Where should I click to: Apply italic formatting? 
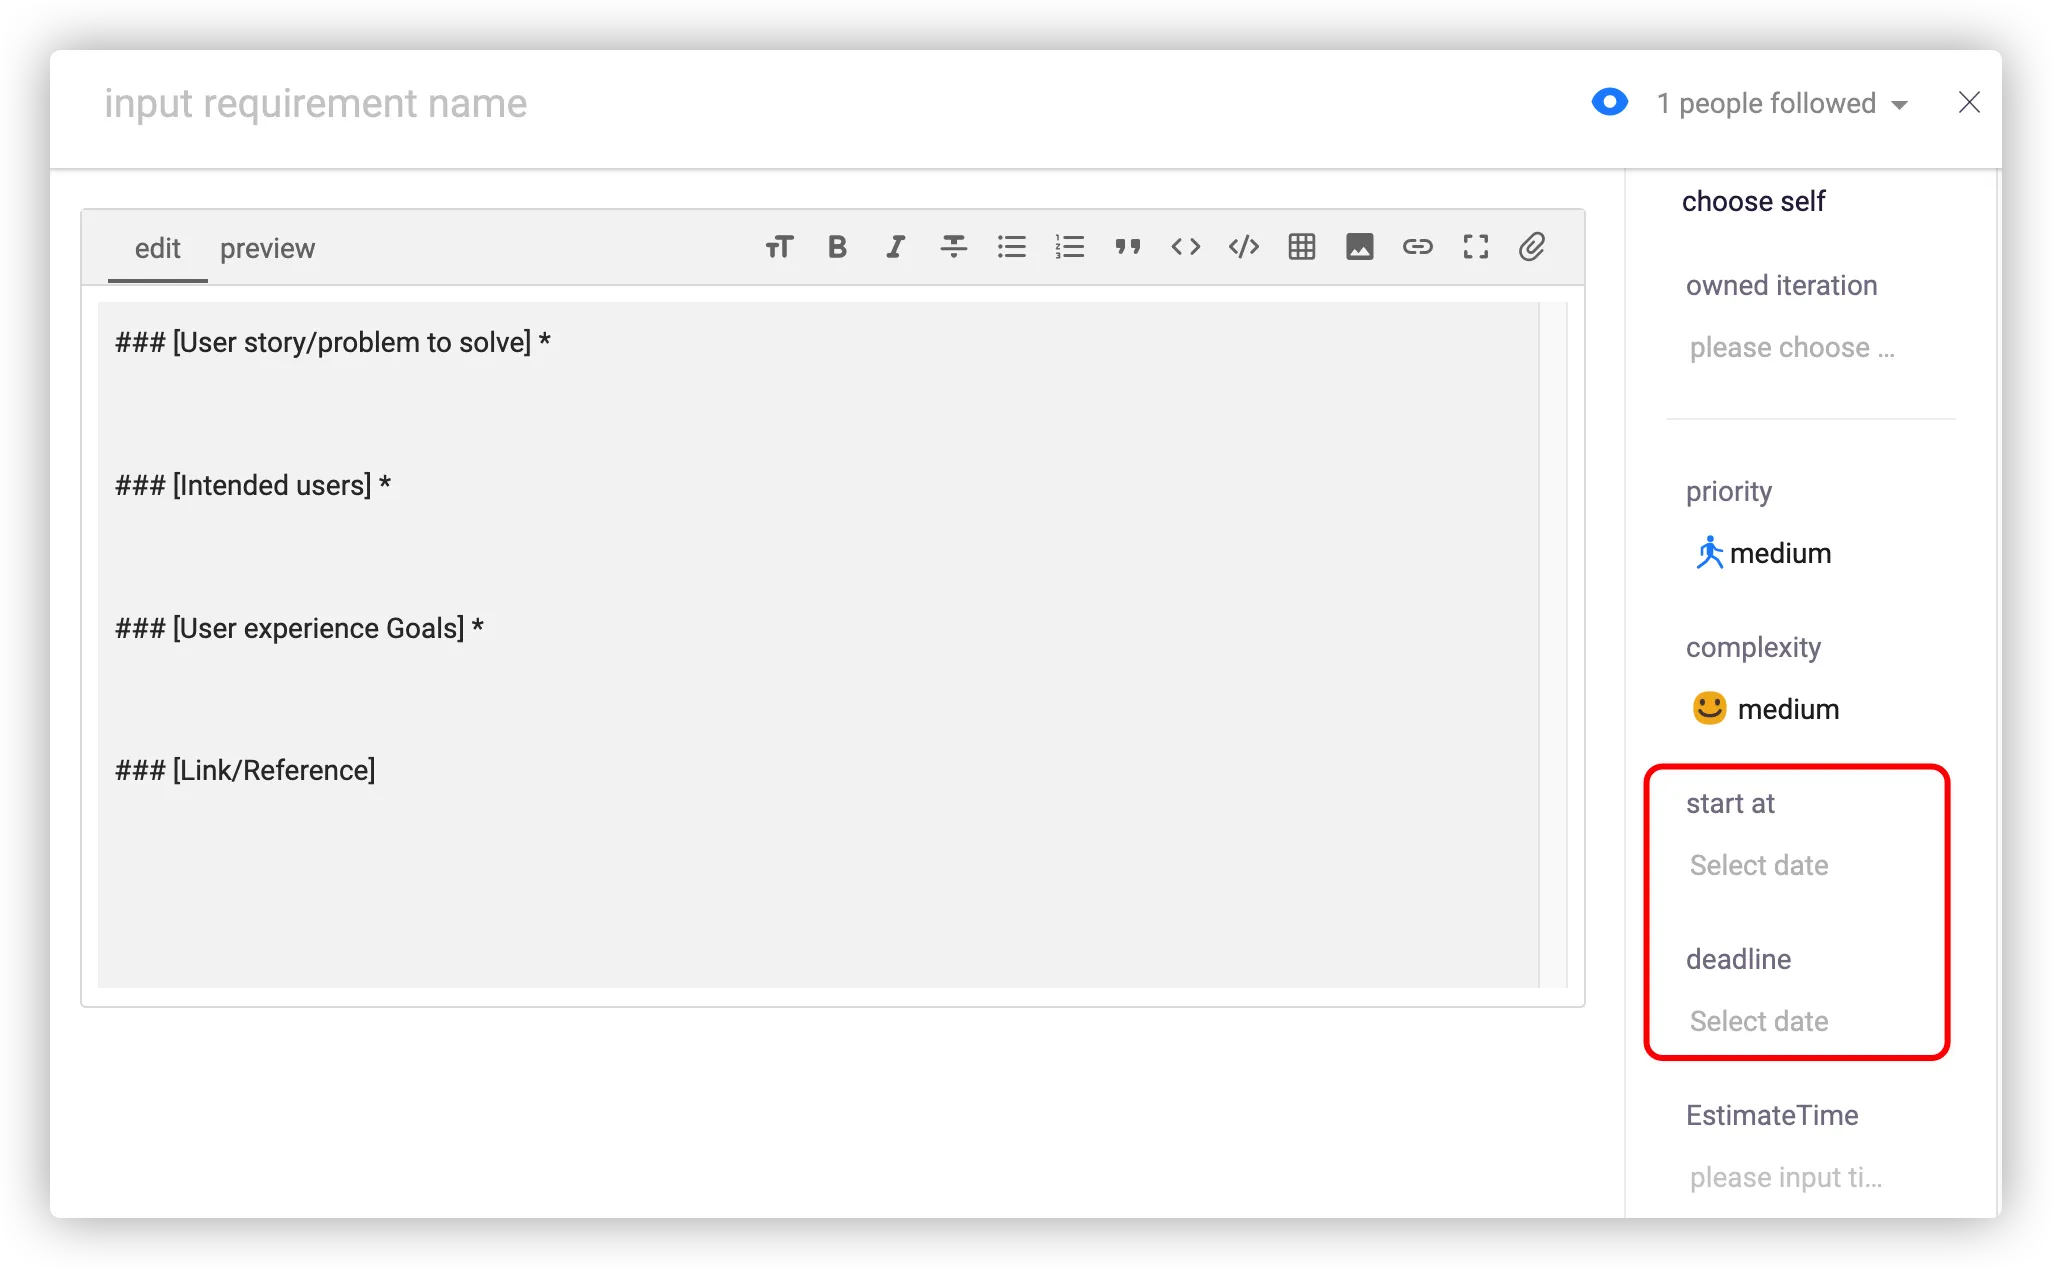pyautogui.click(x=895, y=247)
